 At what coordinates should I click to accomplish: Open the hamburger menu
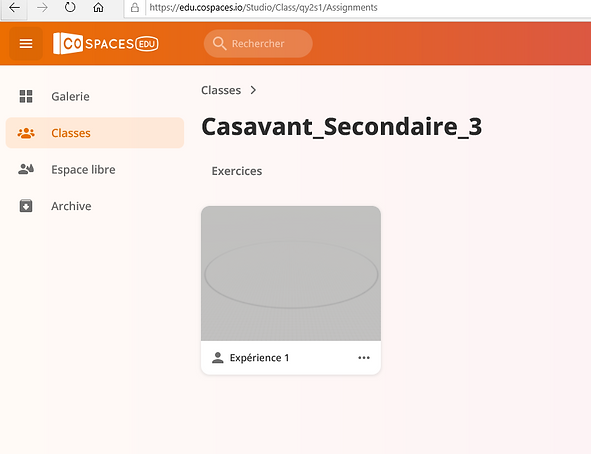pyautogui.click(x=26, y=44)
